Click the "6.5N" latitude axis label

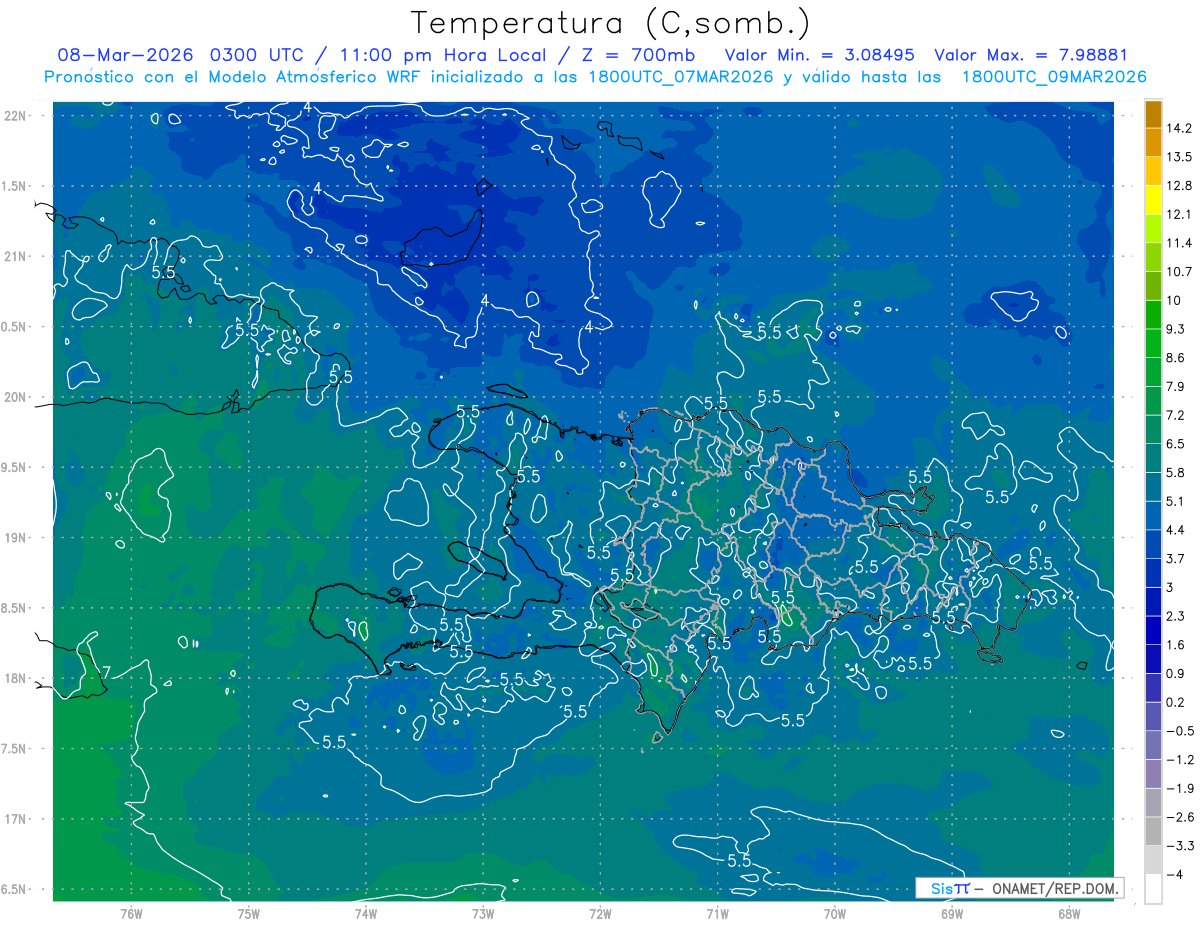(x=14, y=889)
